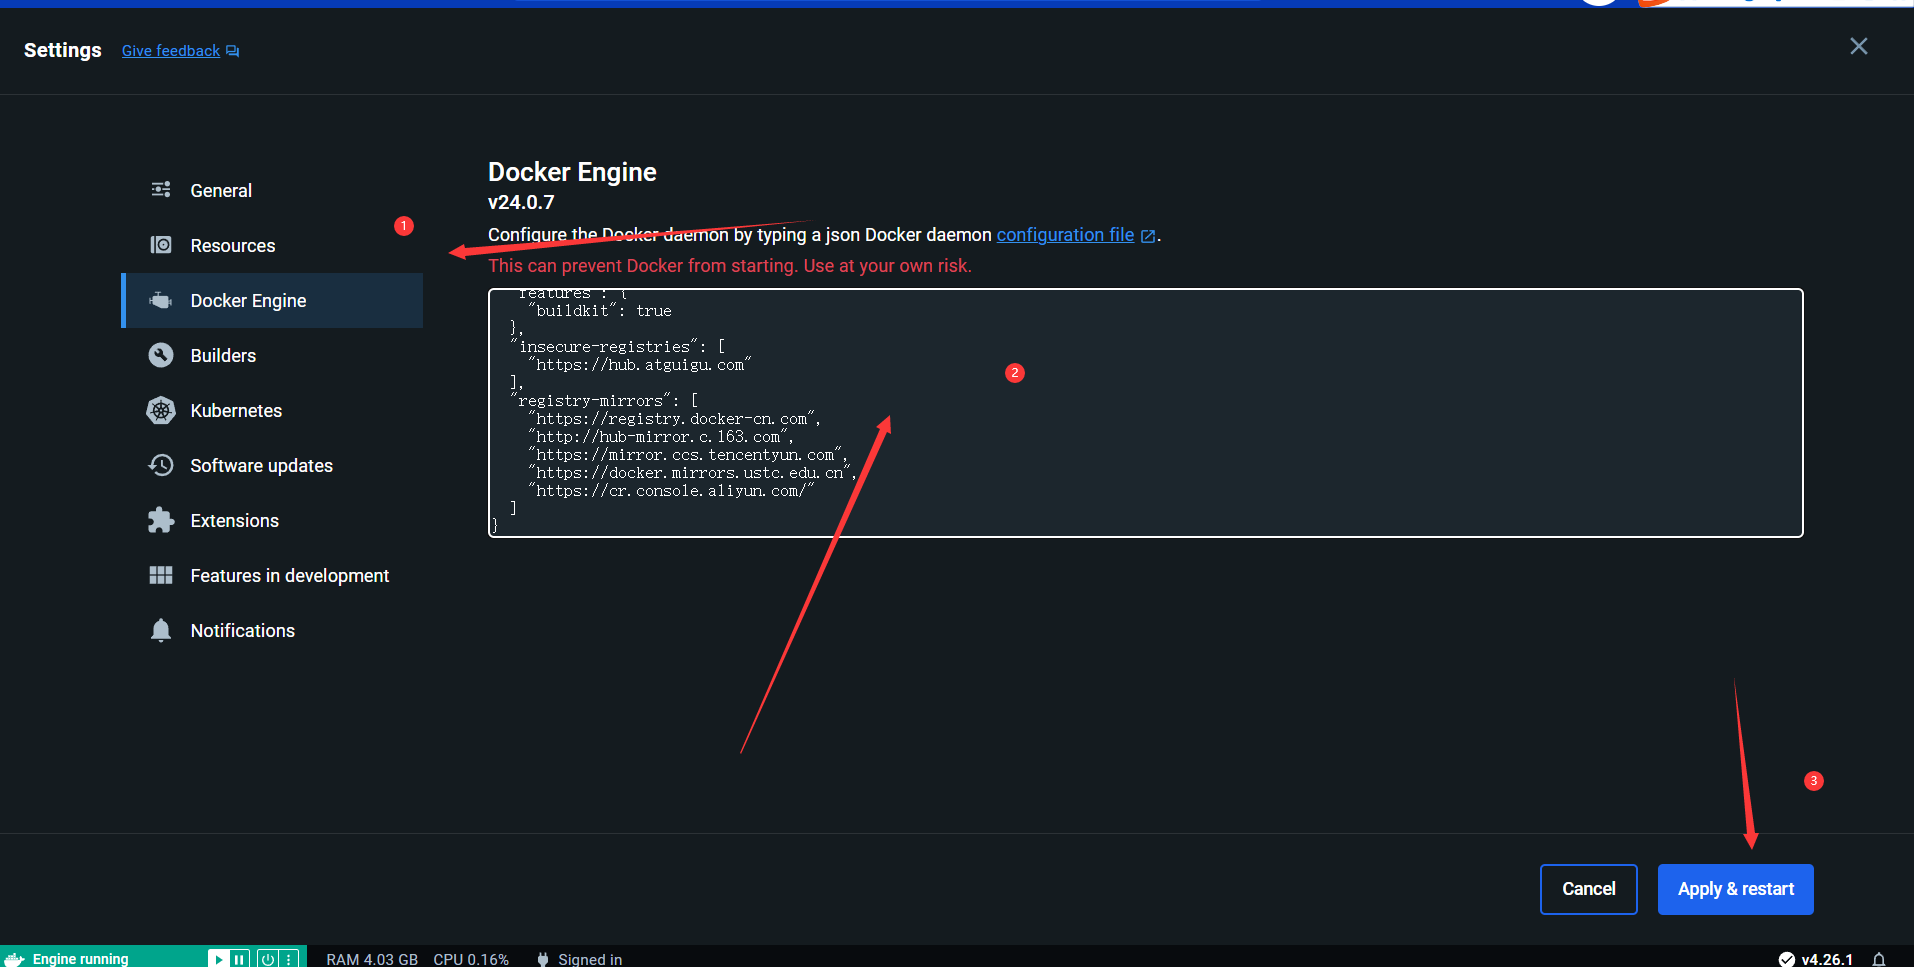Switch to the Docker Engine tab
The width and height of the screenshot is (1914, 967).
tap(248, 300)
